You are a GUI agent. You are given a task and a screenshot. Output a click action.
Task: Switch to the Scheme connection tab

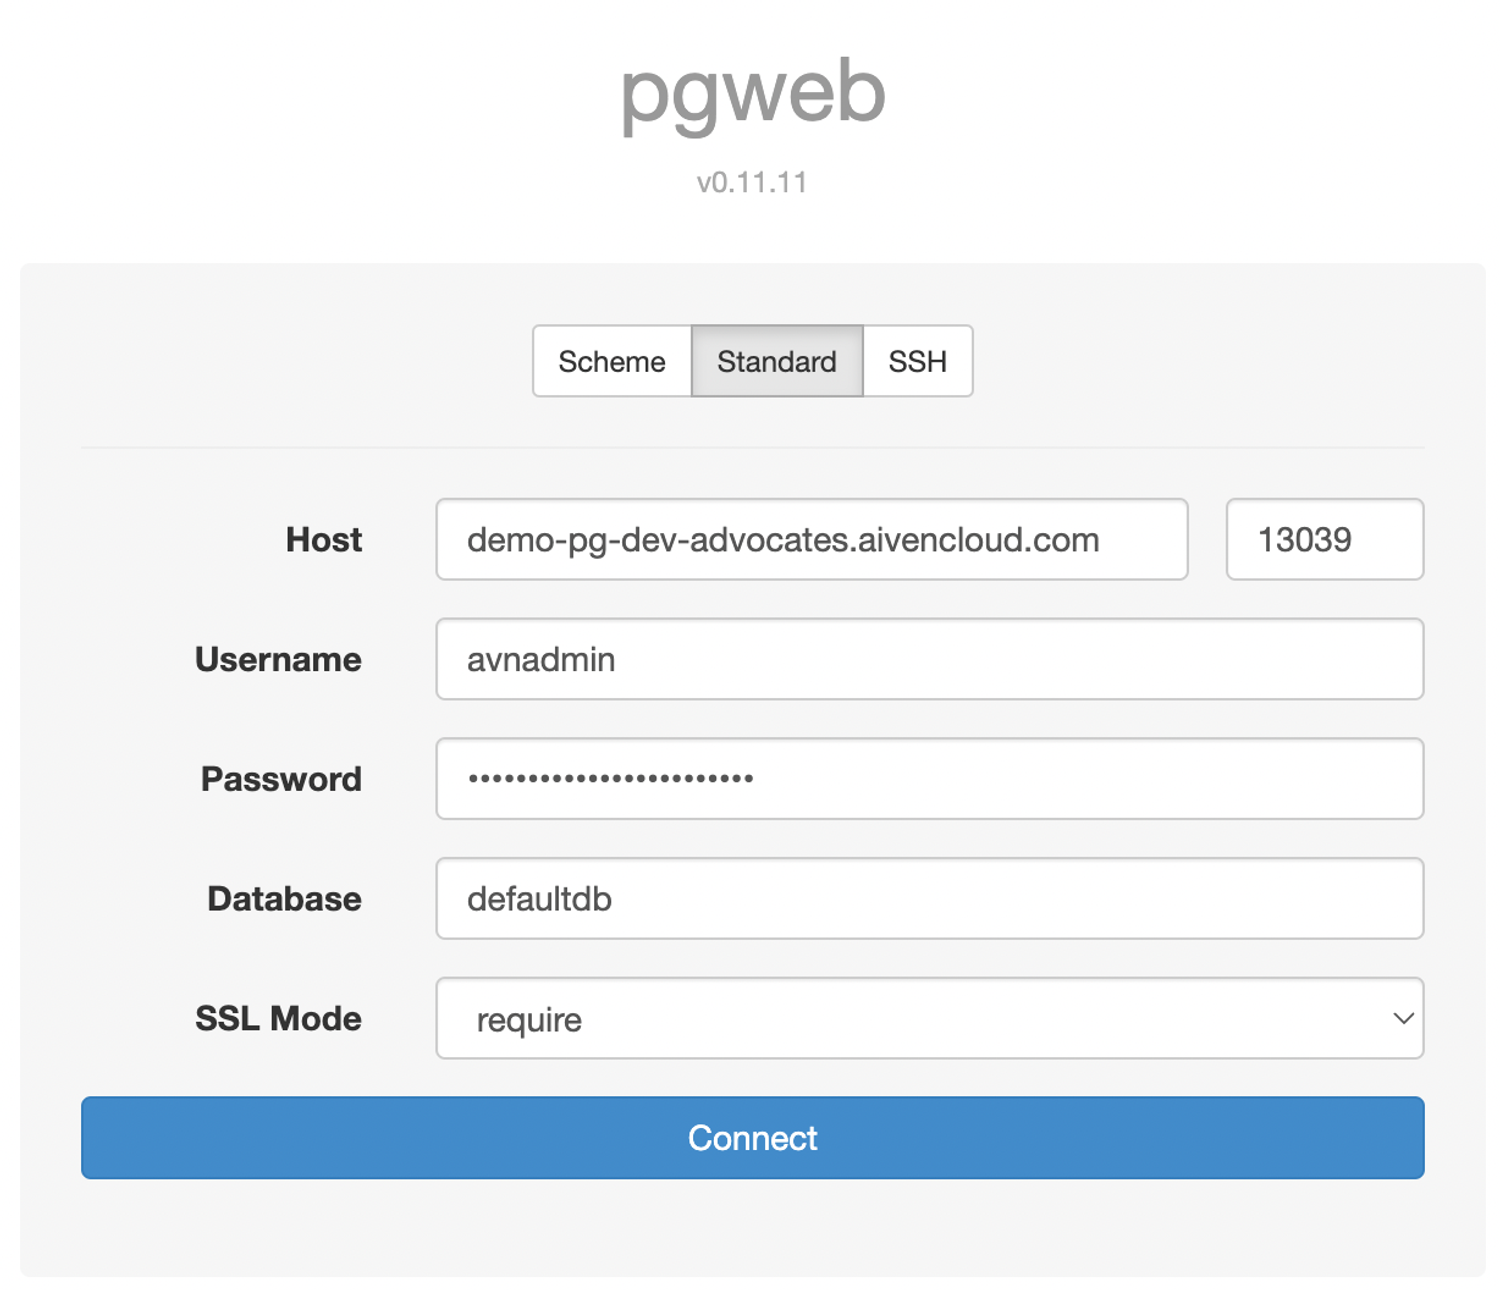tap(611, 361)
